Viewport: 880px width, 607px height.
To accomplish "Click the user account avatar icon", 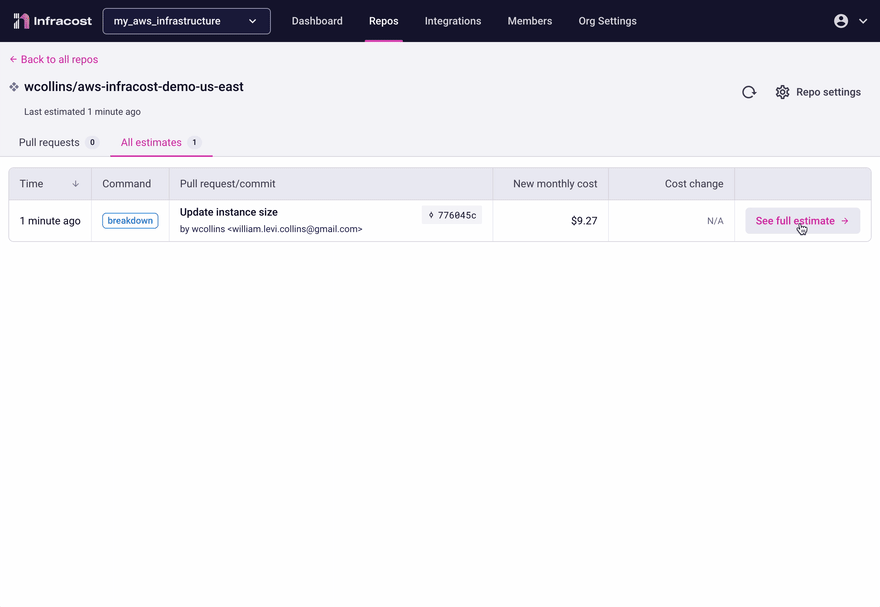I will 841,21.
